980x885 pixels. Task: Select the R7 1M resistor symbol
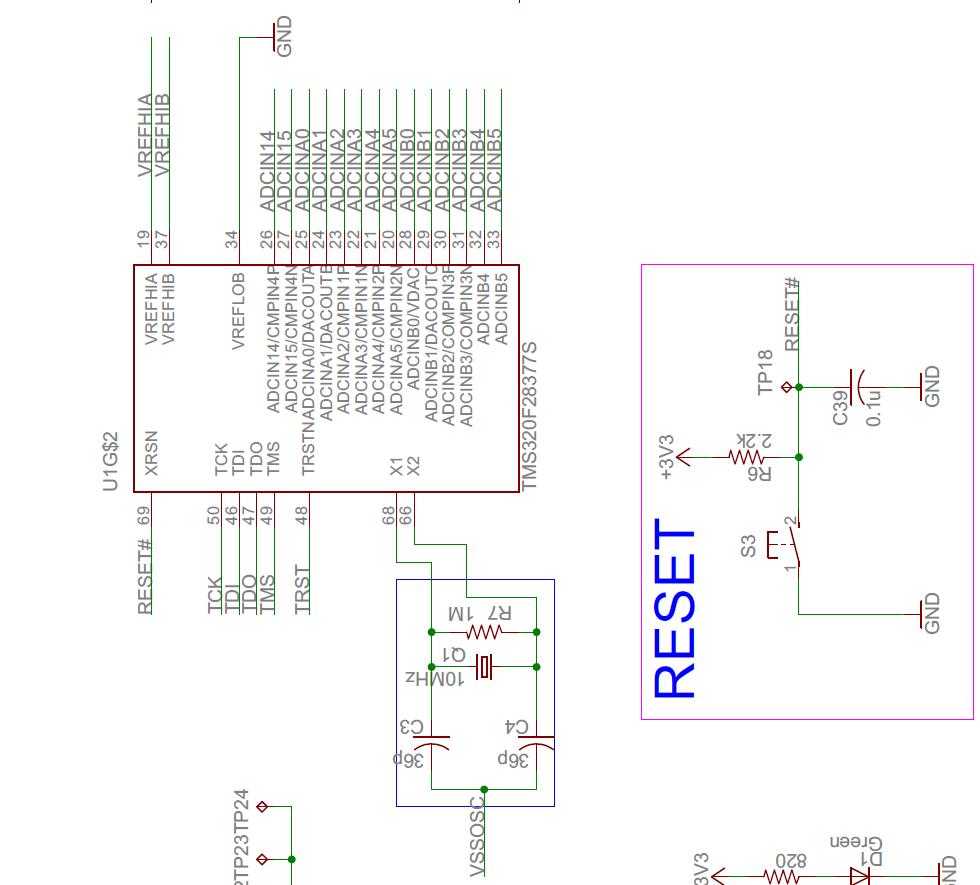tap(485, 630)
